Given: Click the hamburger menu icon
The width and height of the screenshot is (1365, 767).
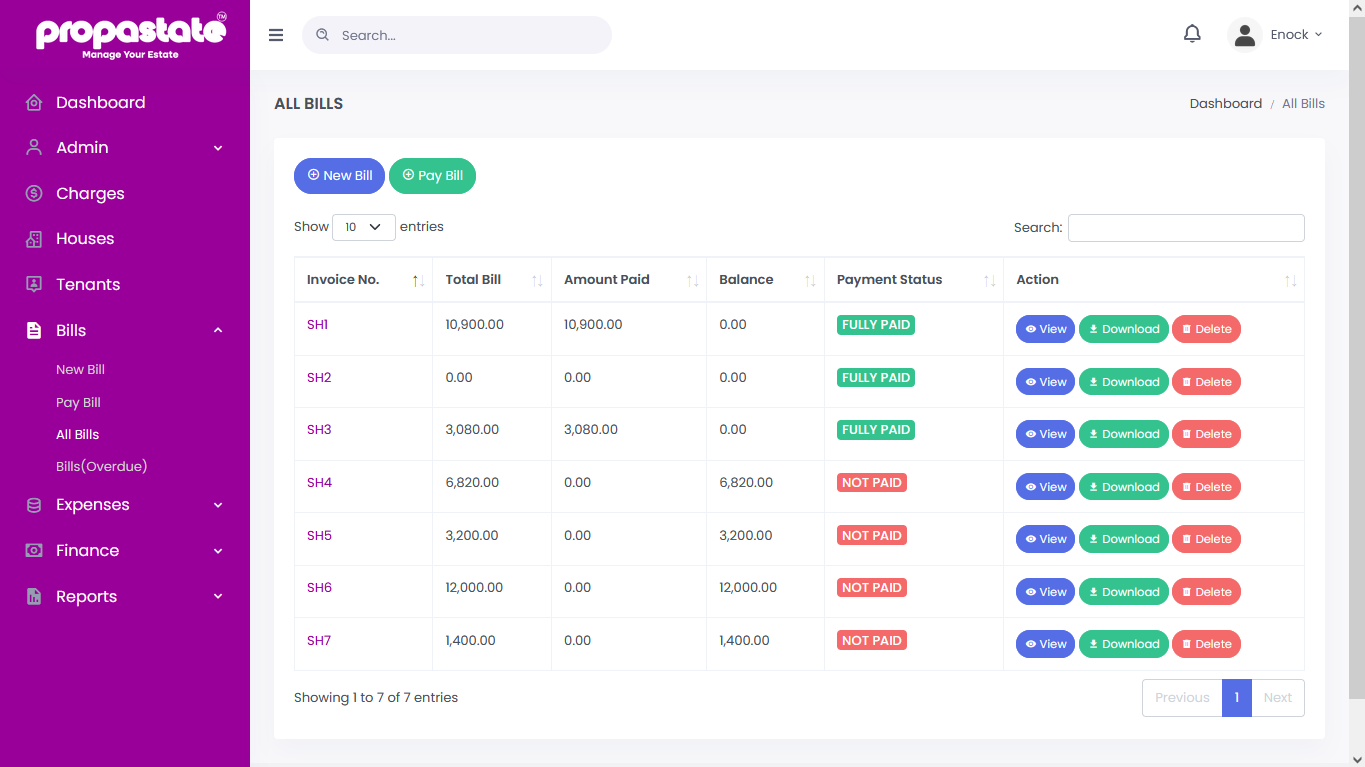Looking at the screenshot, I should click(276, 35).
